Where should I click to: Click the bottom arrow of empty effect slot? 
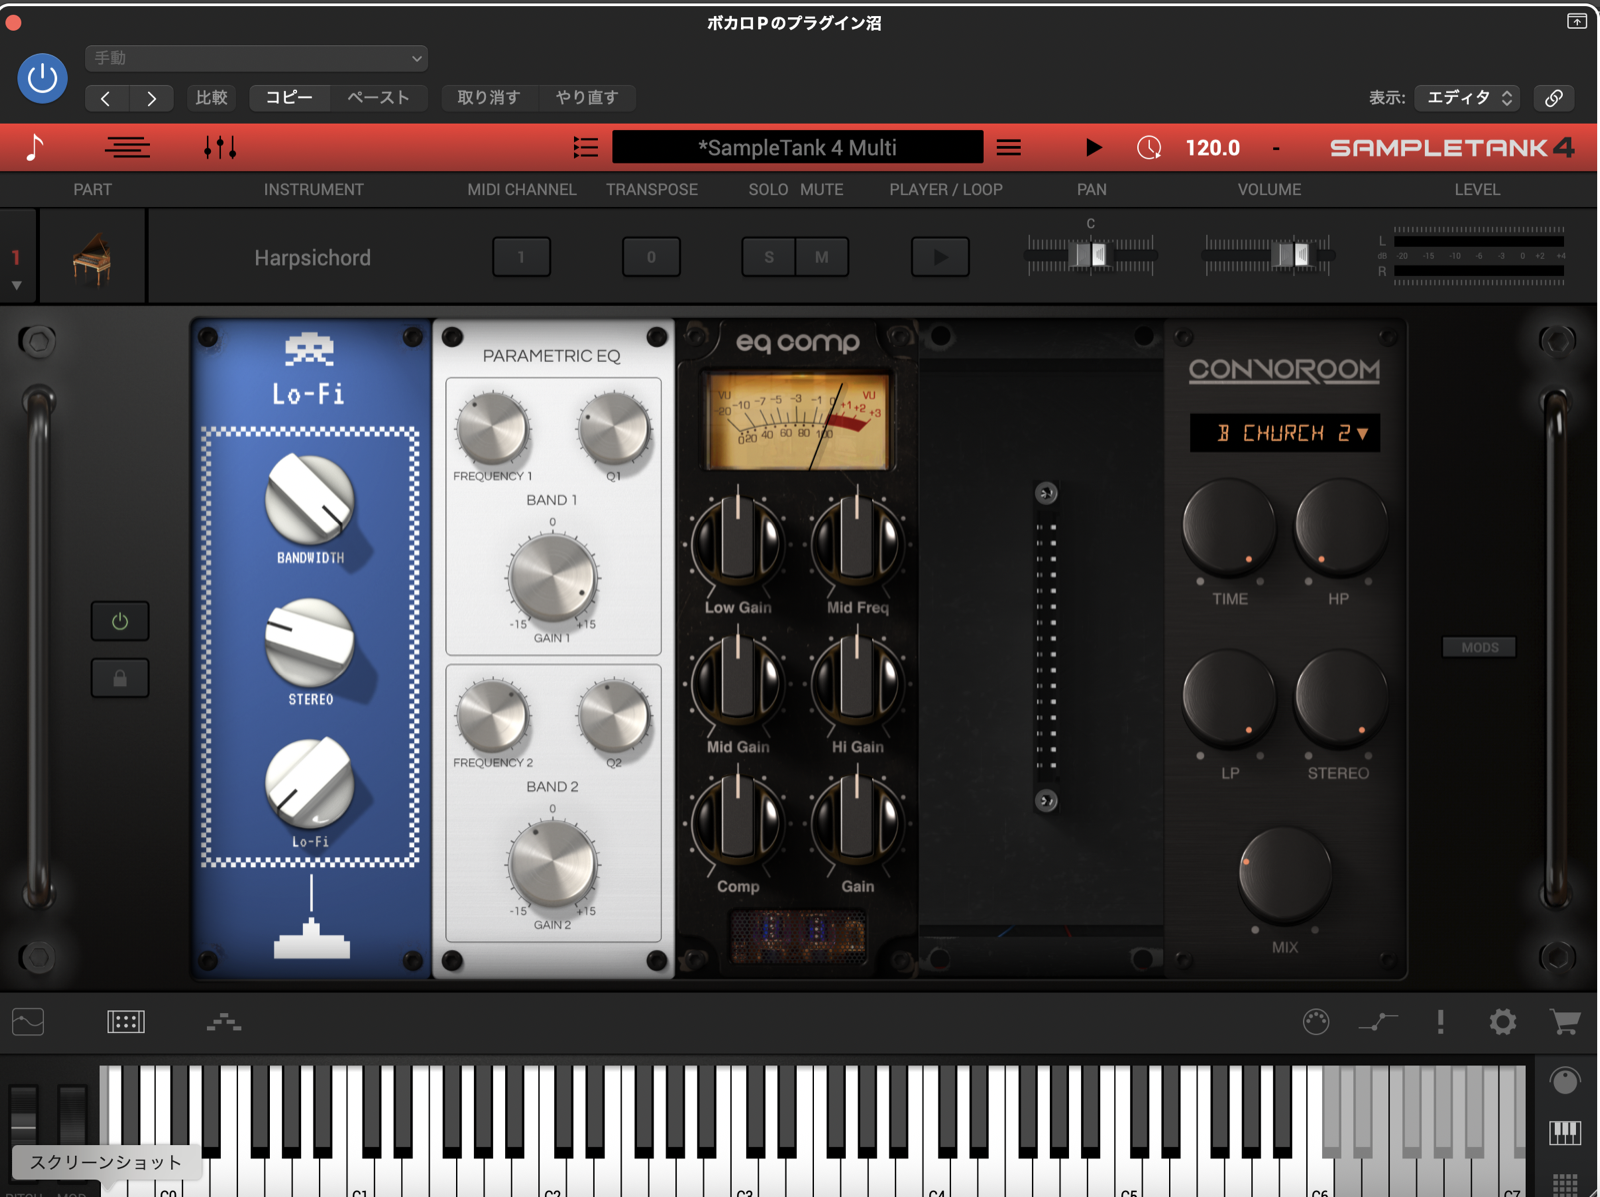(x=1046, y=801)
